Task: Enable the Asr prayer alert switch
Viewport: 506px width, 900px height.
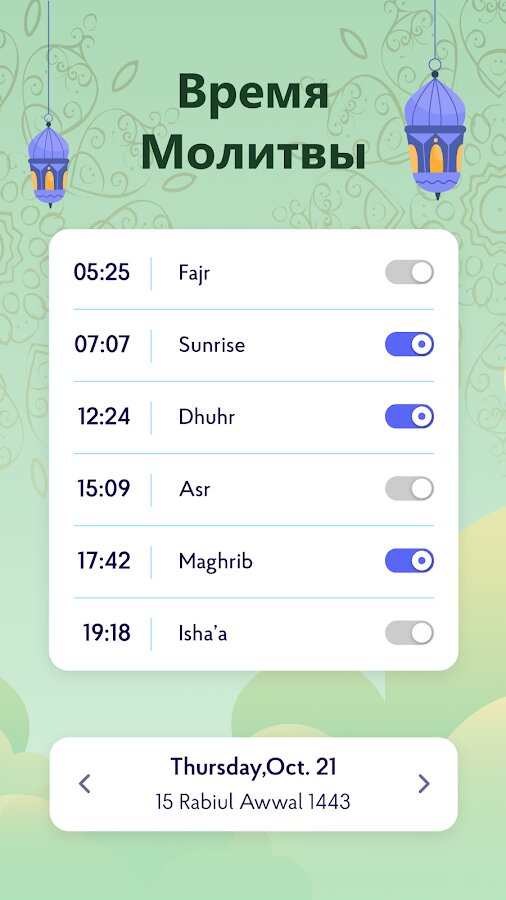Action: click(x=409, y=489)
